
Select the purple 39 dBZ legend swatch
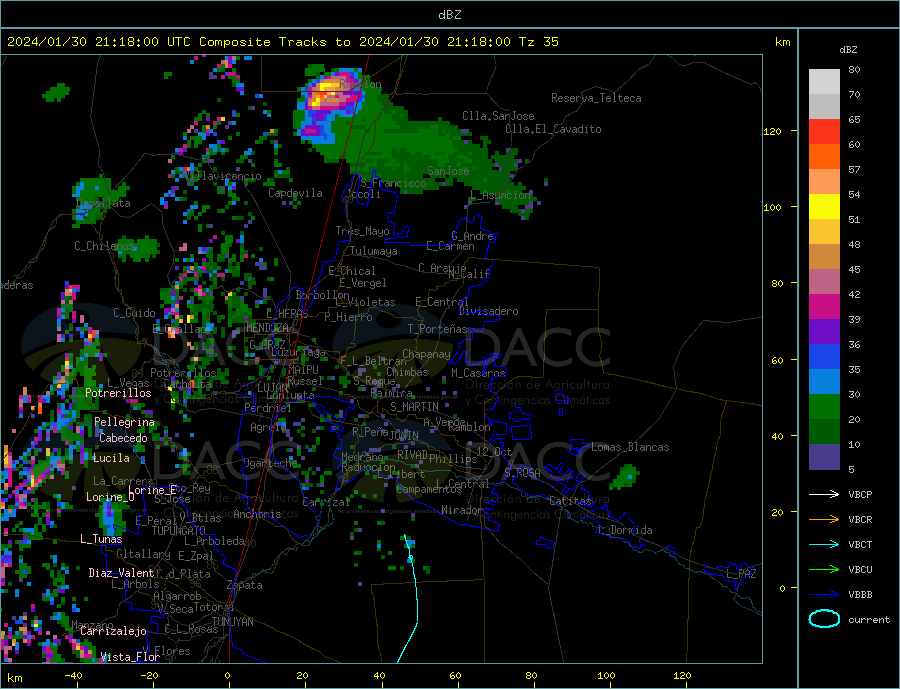824,331
